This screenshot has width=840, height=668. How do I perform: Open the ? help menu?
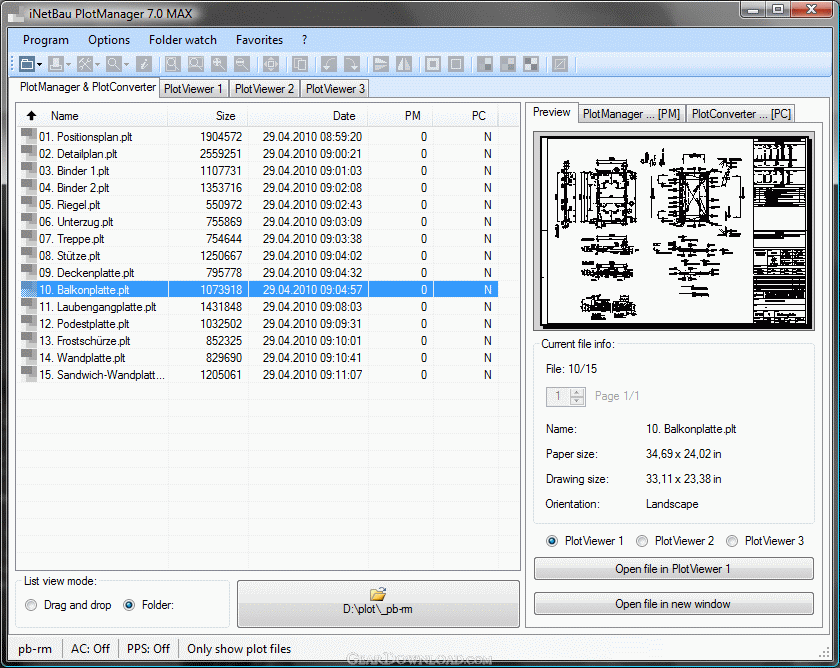click(304, 40)
